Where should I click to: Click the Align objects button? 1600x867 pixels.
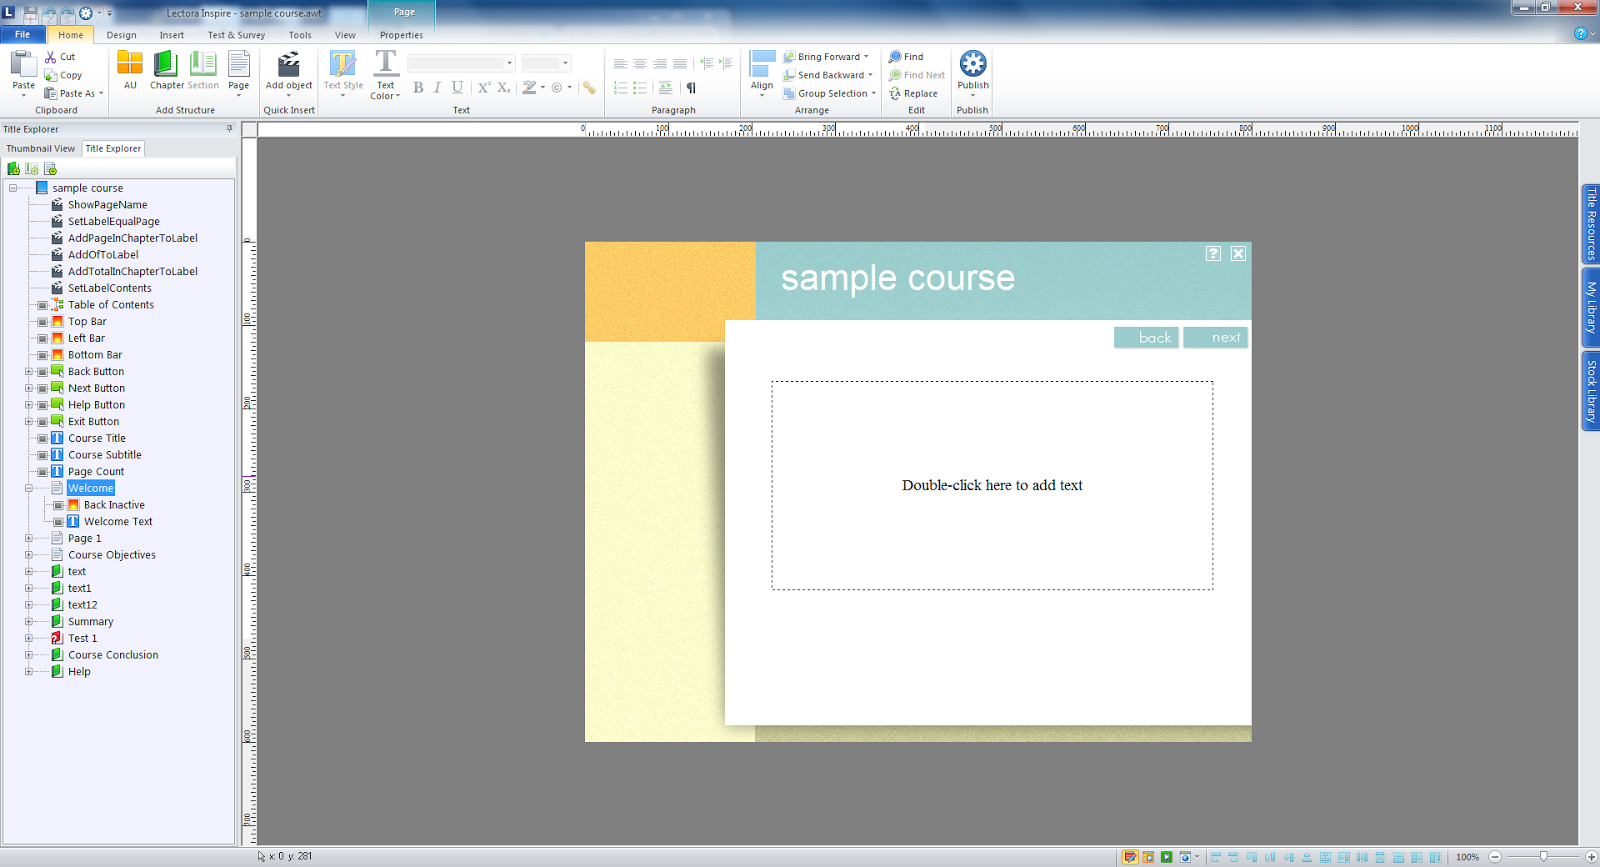click(x=762, y=73)
